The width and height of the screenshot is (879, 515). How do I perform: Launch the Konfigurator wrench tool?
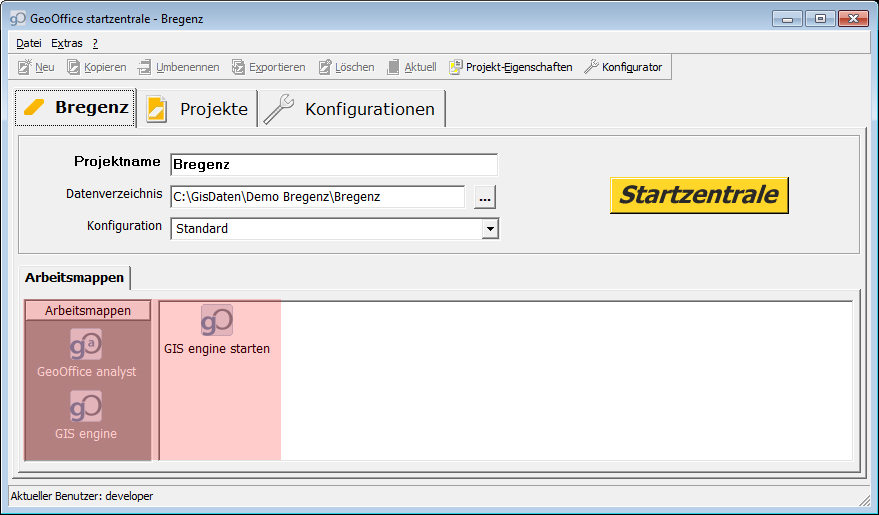(x=623, y=67)
